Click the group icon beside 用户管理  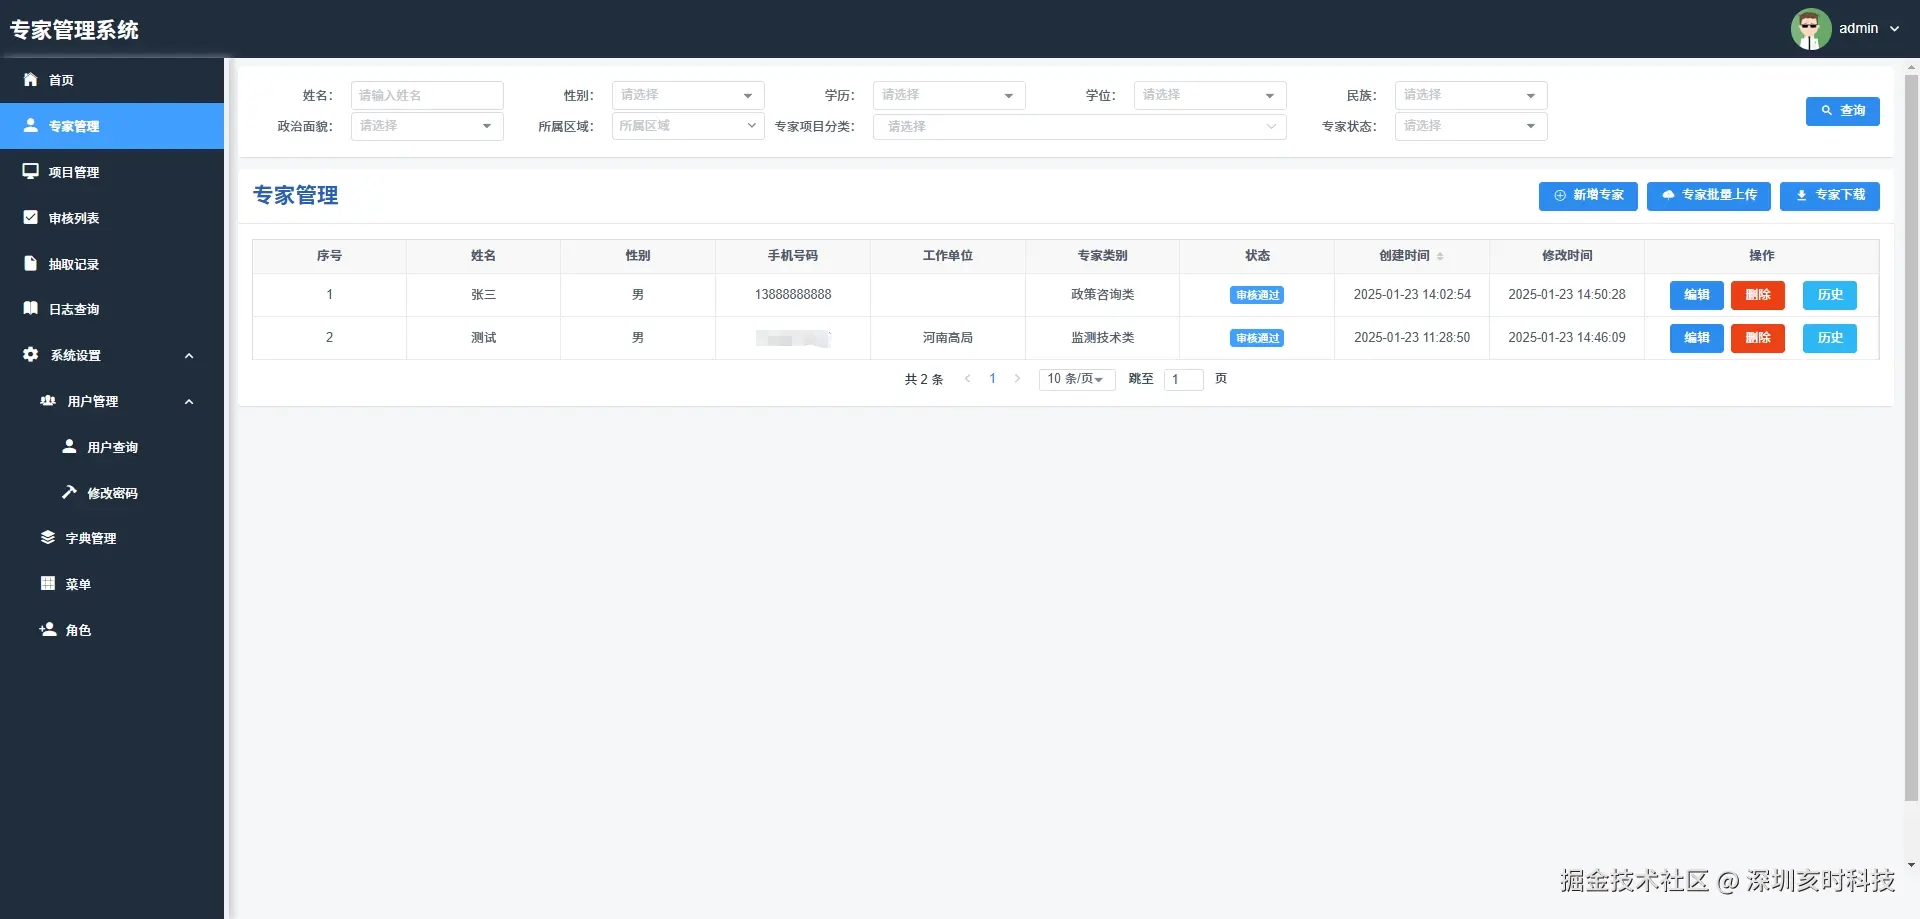(x=48, y=400)
